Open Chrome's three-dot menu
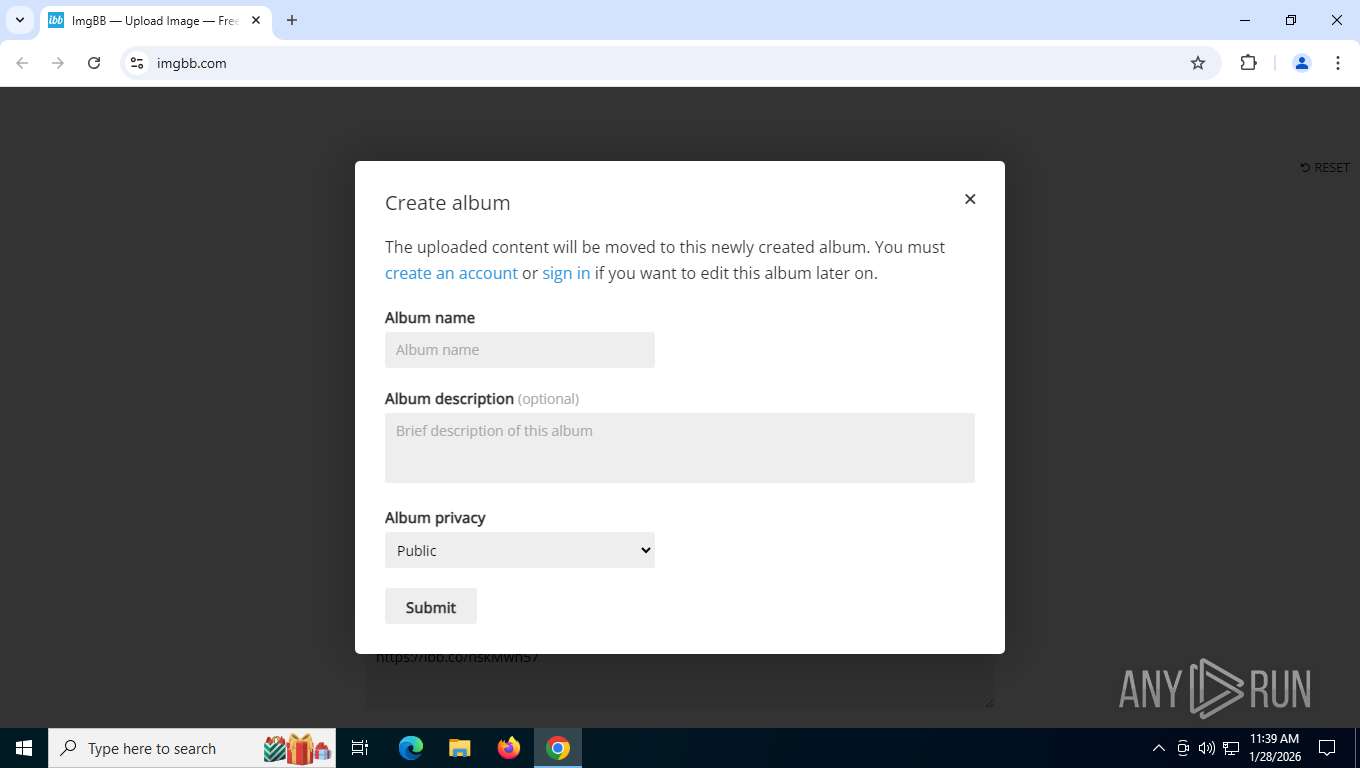 tap(1338, 63)
